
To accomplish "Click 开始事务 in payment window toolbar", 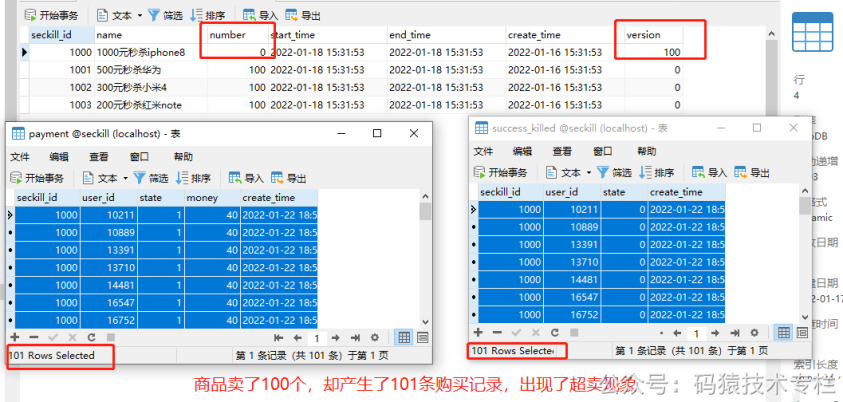I will click(38, 178).
